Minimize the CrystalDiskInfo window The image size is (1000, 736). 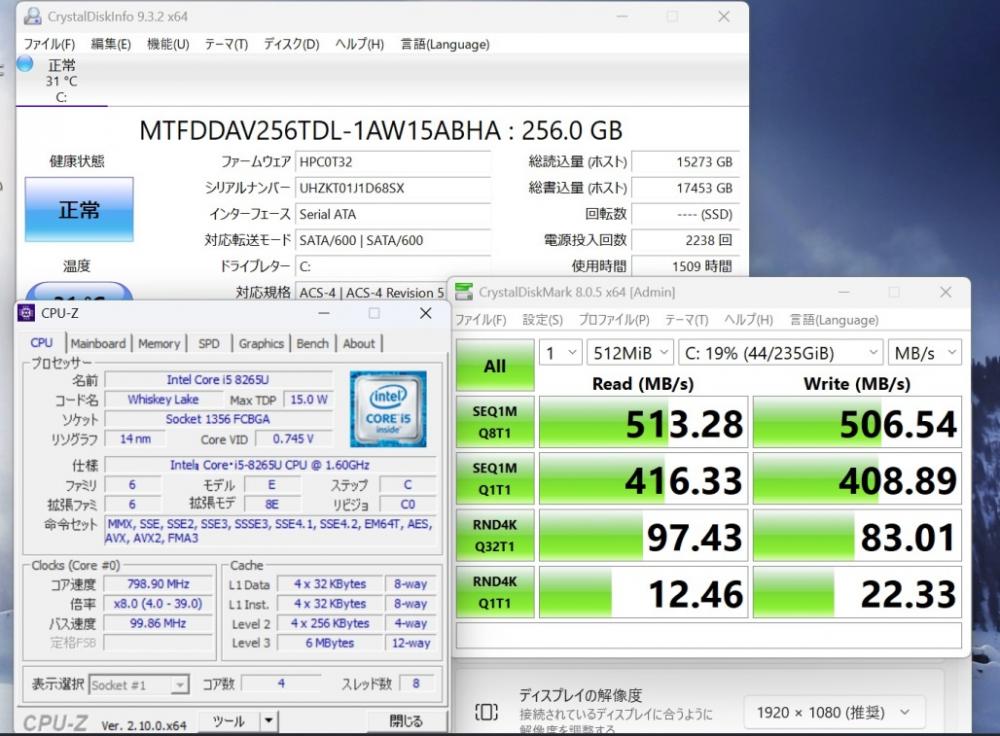[x=622, y=17]
